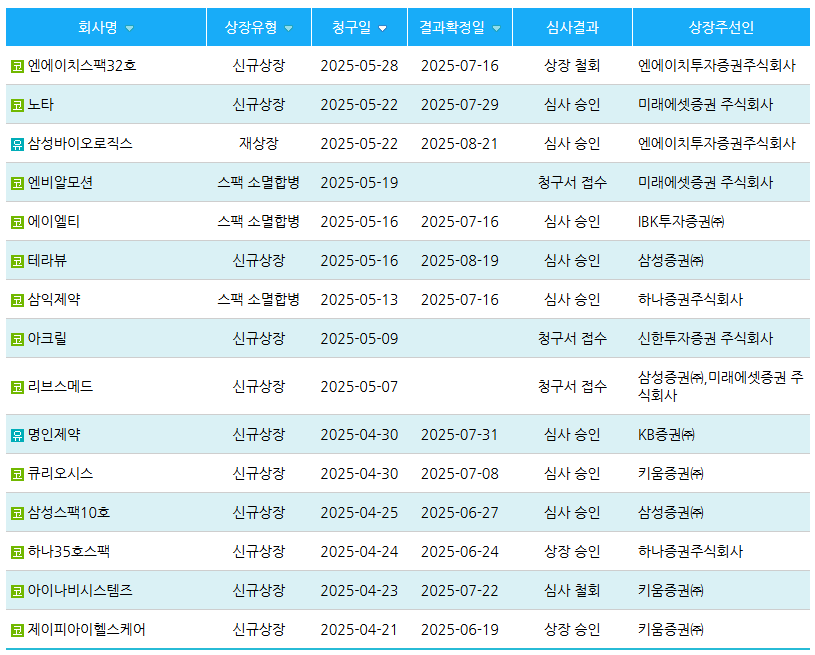Click the market icon beside 큐리오시스
815x655 pixels.
[x=17, y=474]
